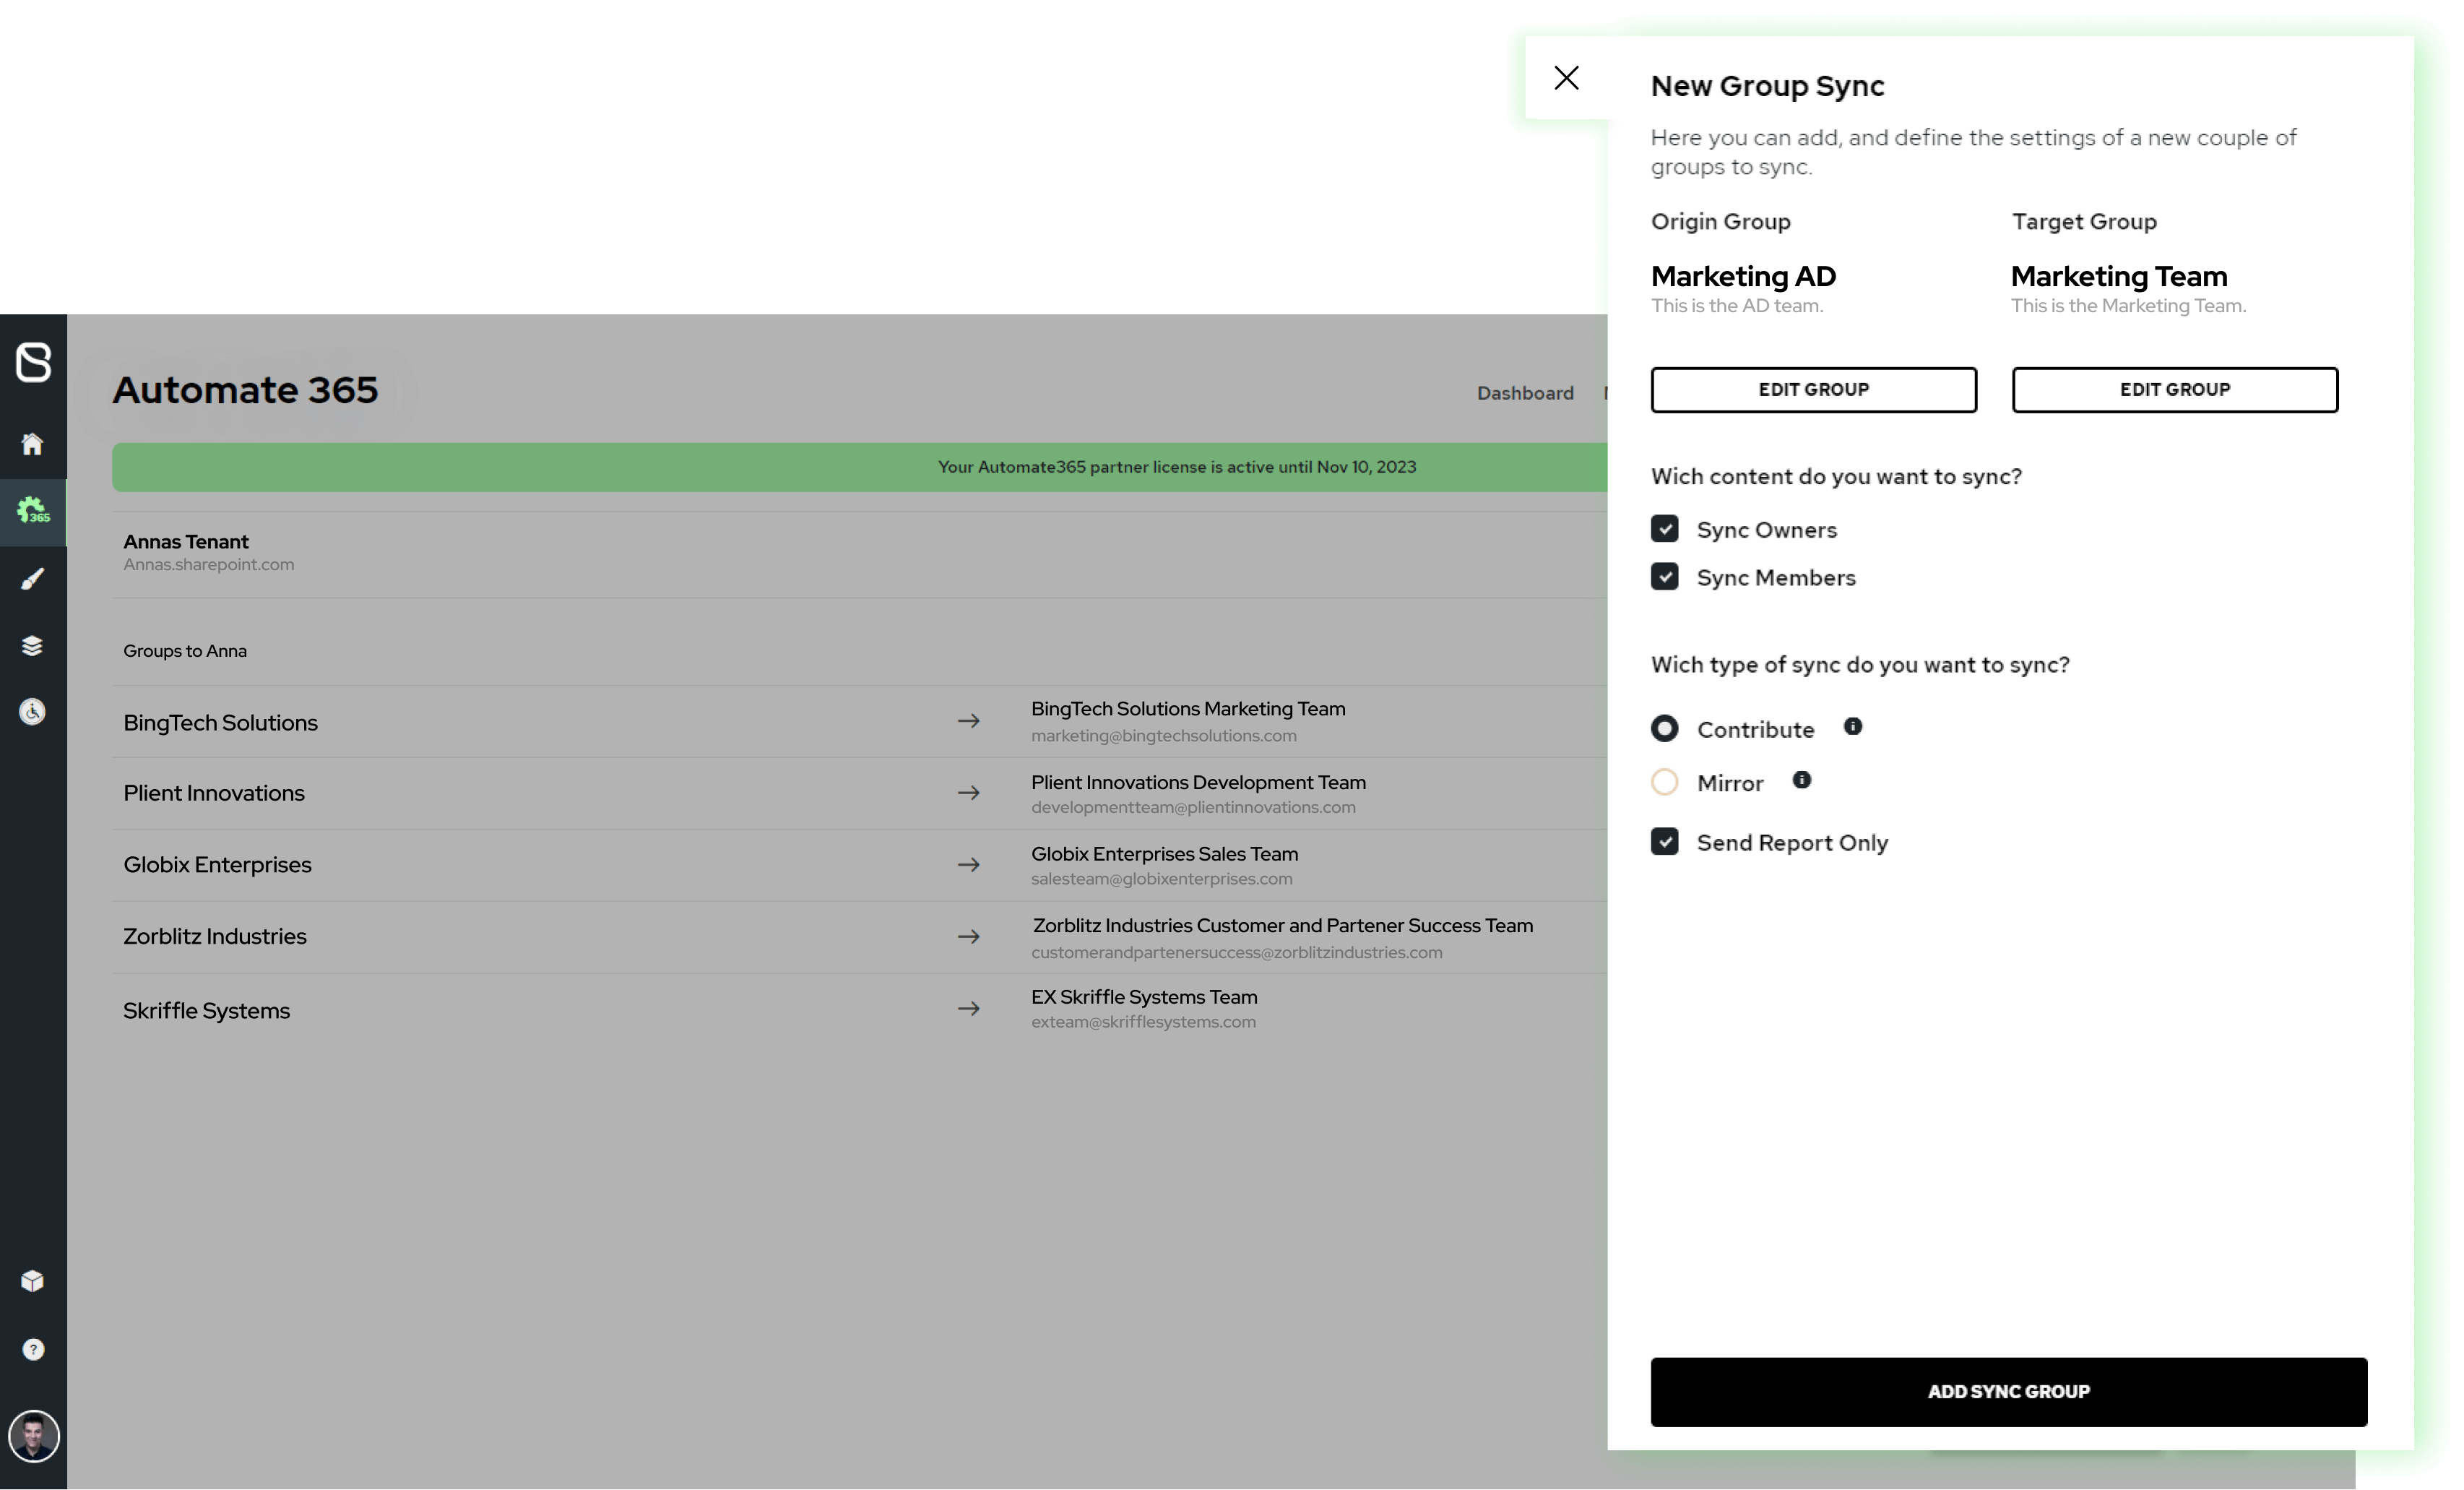Open the accessibility icon in sidebar
The image size is (2464, 1490).
pos(33,712)
